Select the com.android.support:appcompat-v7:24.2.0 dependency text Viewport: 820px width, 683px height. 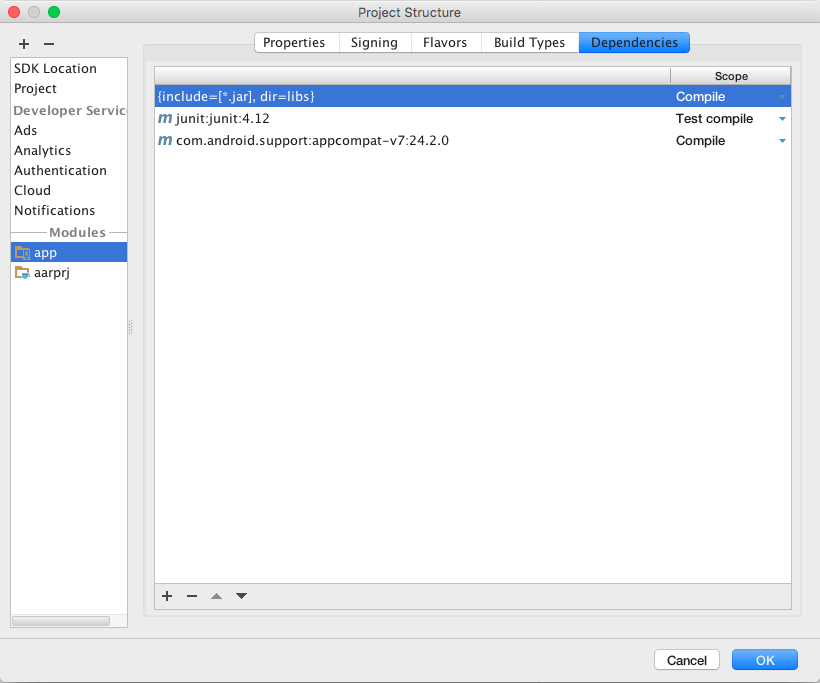point(313,141)
